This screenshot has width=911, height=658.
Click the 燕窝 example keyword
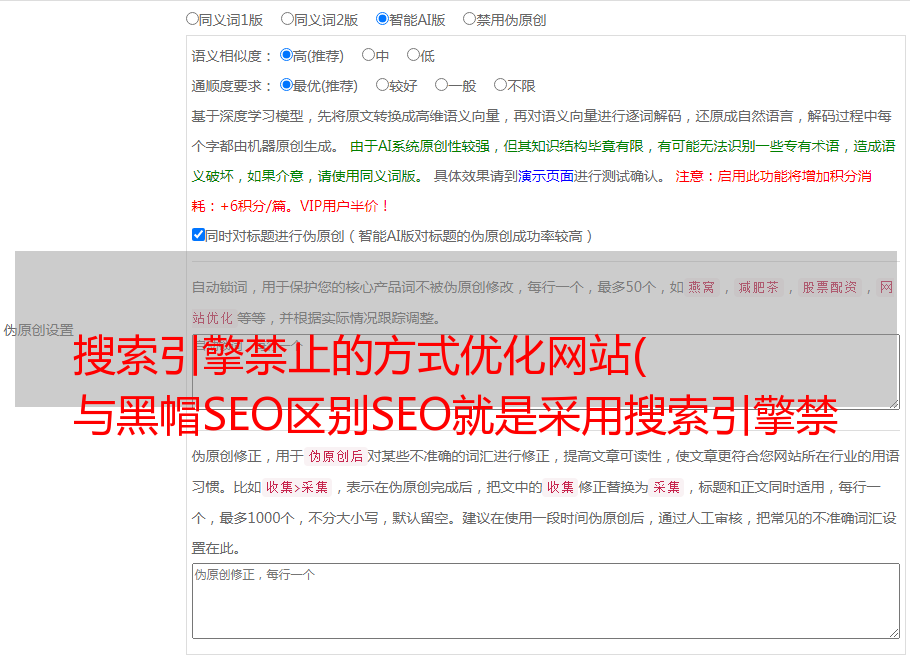click(x=702, y=287)
